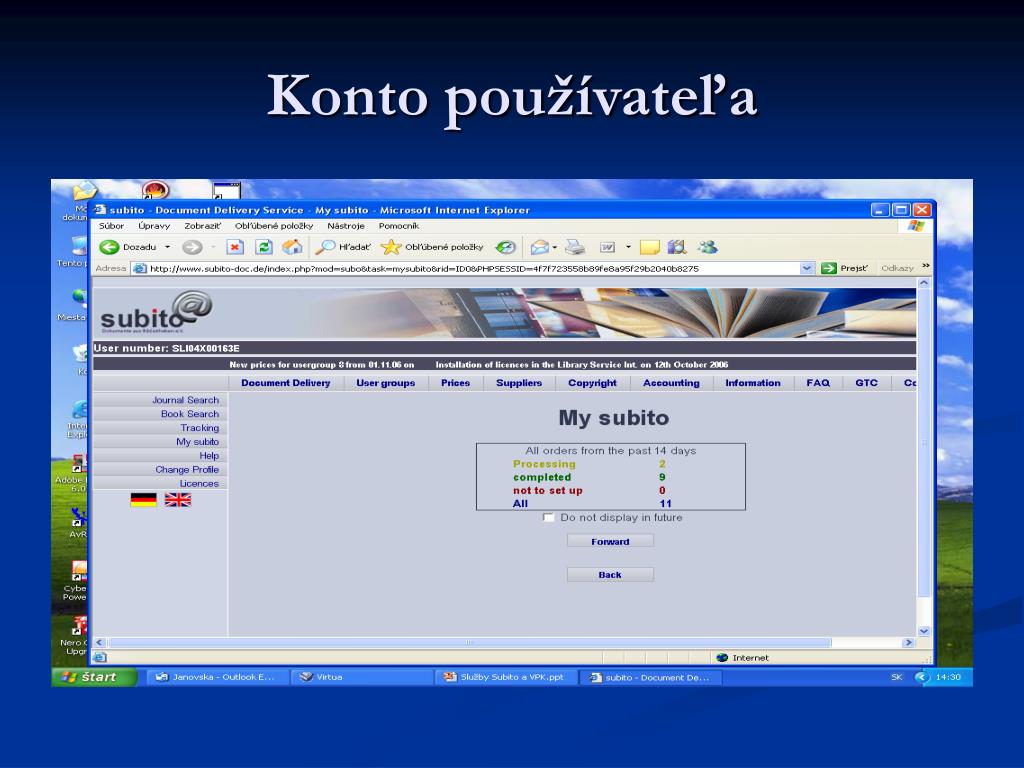Open User groups nav tab
Image resolution: width=1024 pixels, height=768 pixels.
385,383
